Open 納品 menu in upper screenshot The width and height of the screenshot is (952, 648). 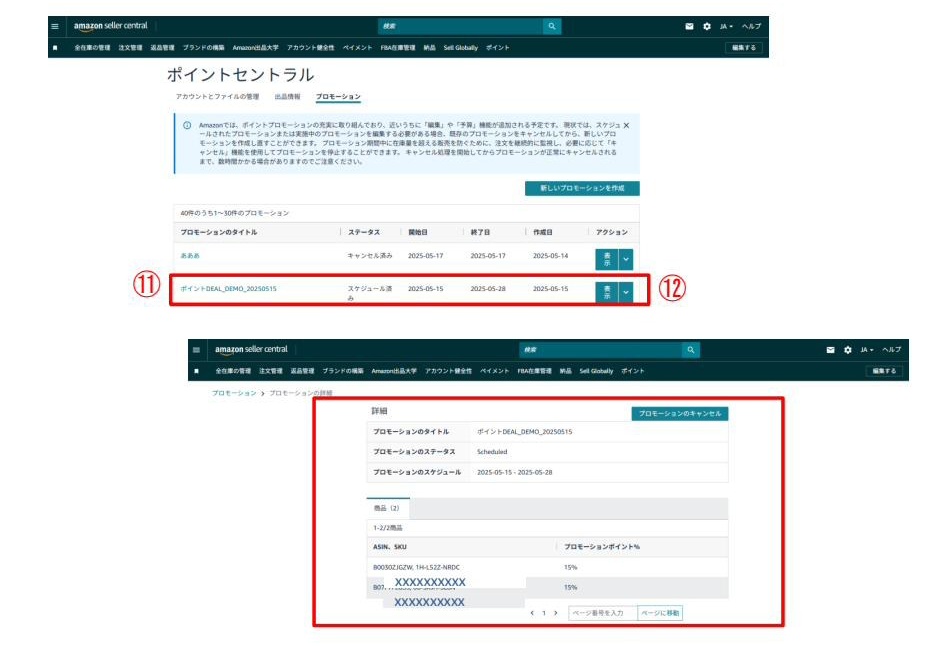pos(429,47)
